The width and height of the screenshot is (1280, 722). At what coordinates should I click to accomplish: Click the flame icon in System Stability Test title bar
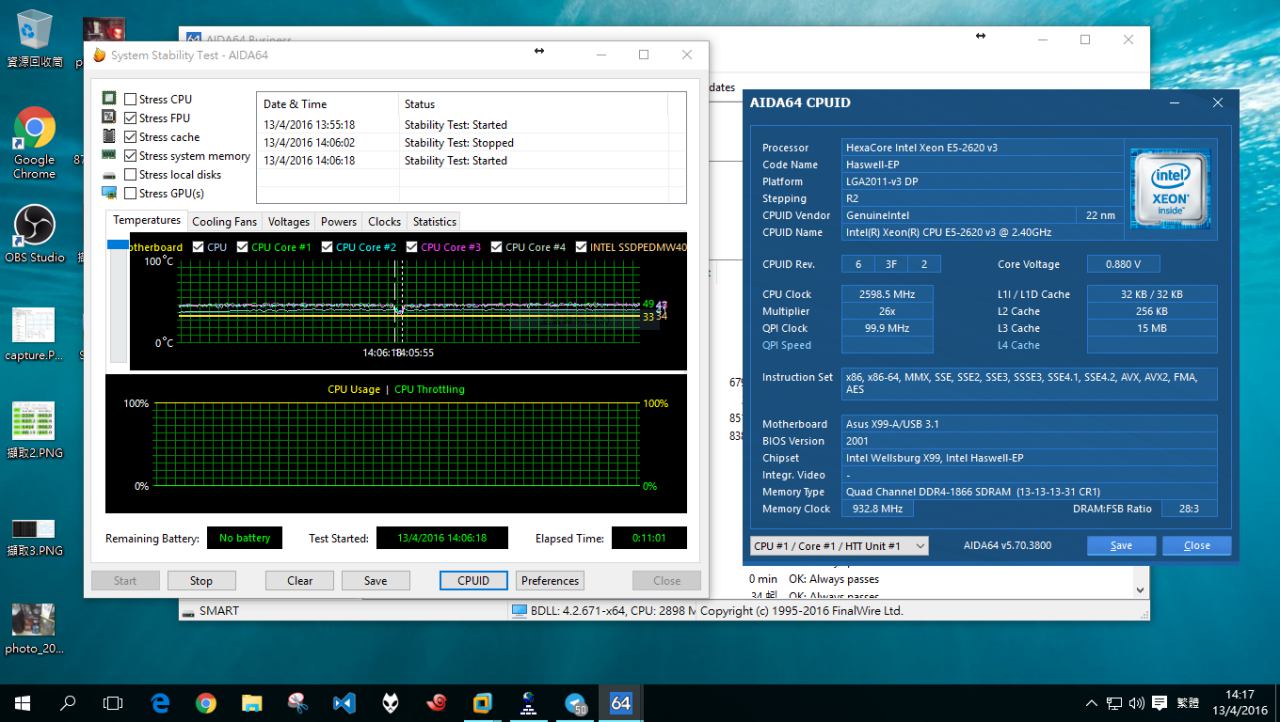coord(98,55)
